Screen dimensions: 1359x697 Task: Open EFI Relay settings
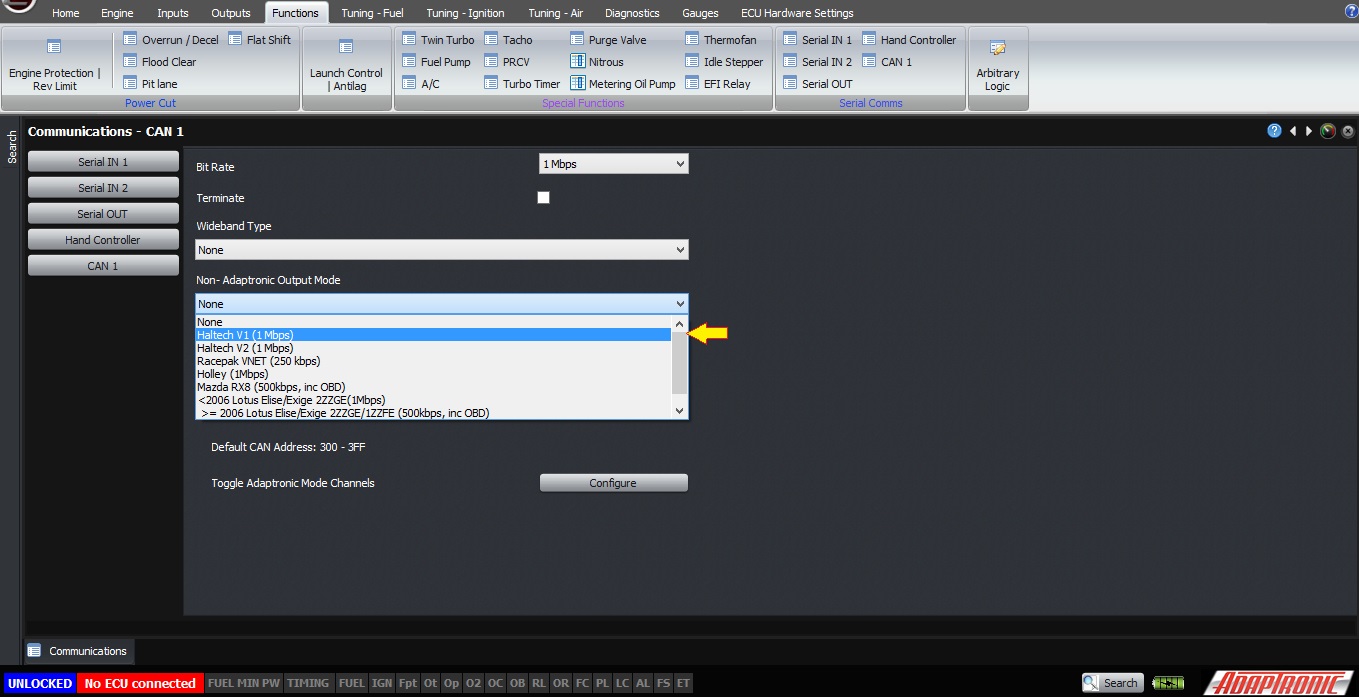coord(718,84)
